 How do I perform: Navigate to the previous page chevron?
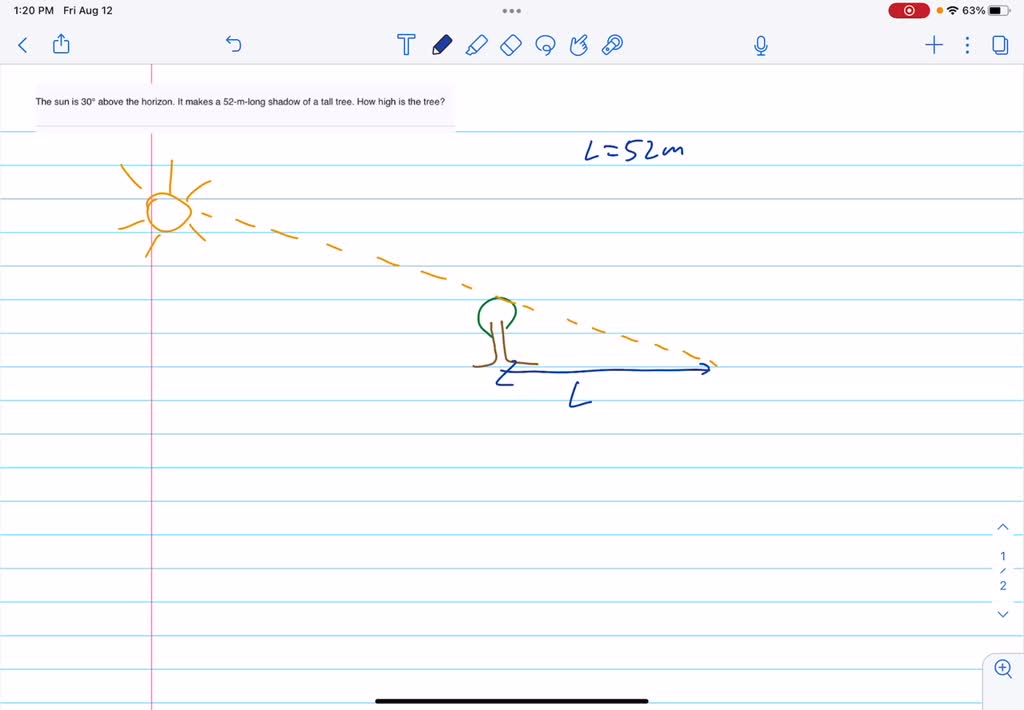[1002, 526]
